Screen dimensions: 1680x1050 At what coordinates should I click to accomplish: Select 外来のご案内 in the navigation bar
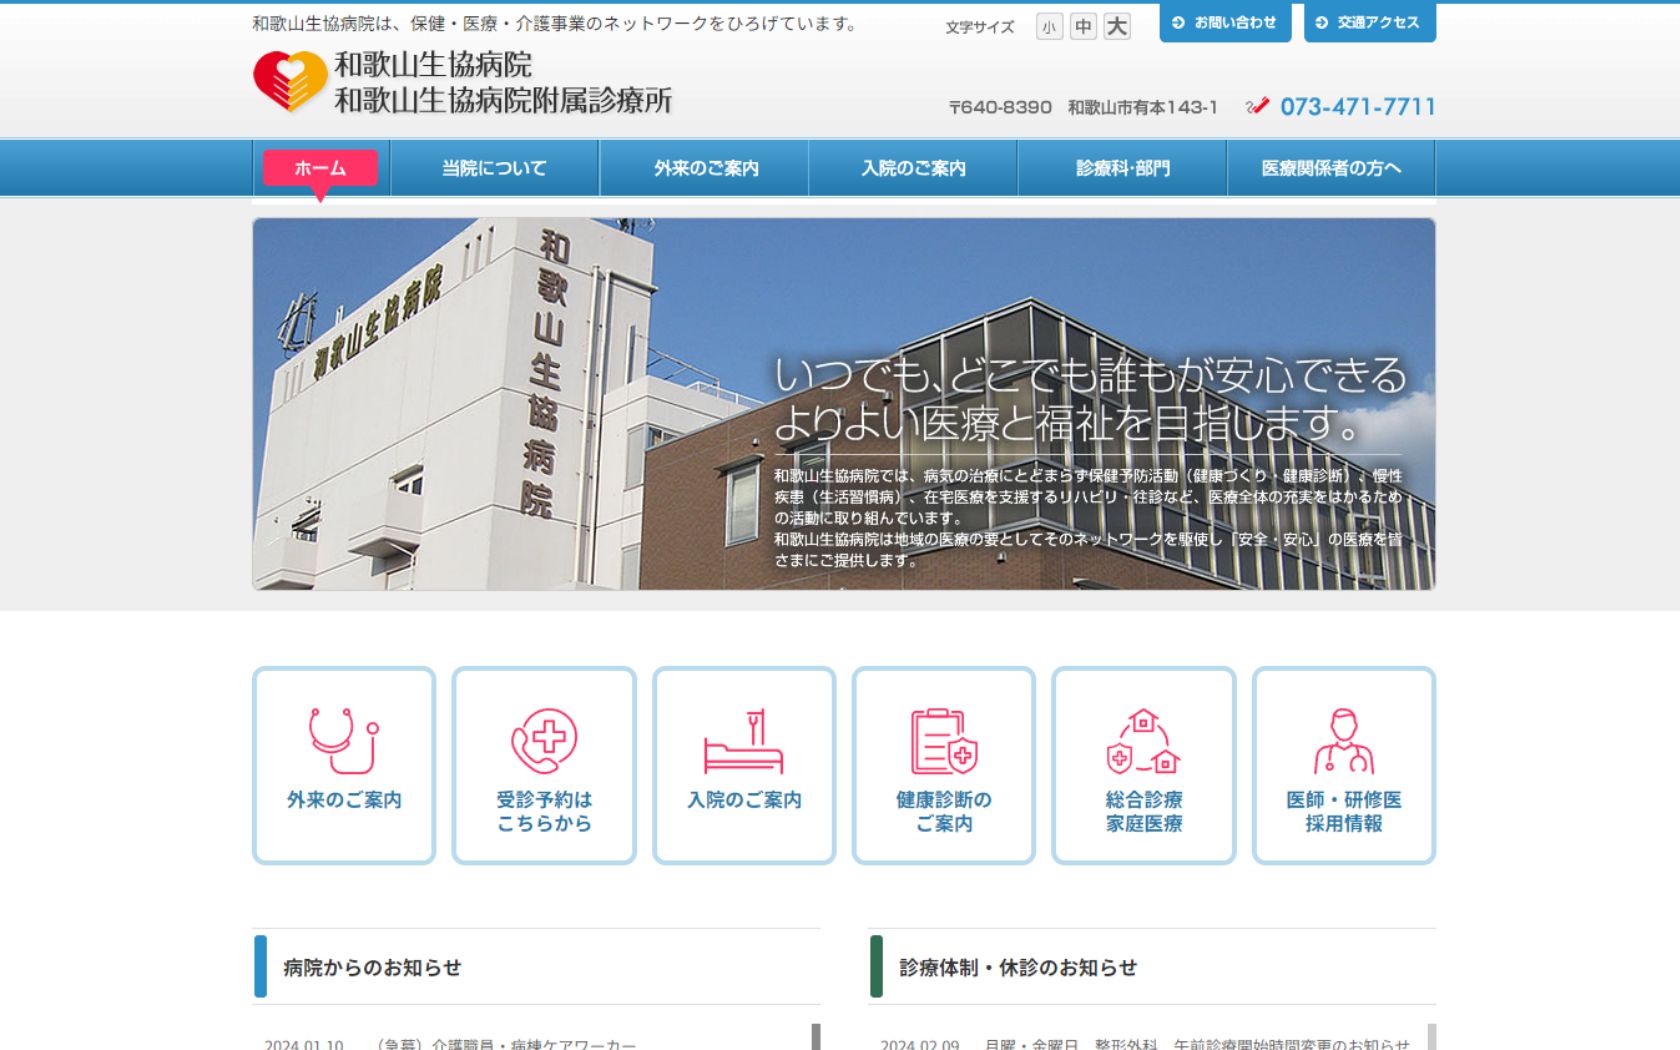click(705, 168)
